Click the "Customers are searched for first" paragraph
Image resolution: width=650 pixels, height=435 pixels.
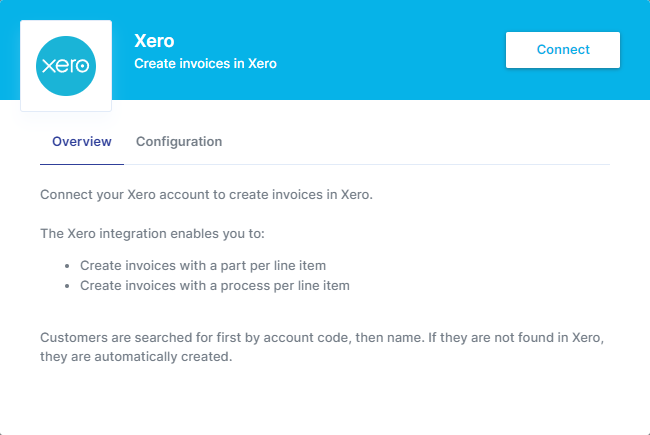(322, 347)
